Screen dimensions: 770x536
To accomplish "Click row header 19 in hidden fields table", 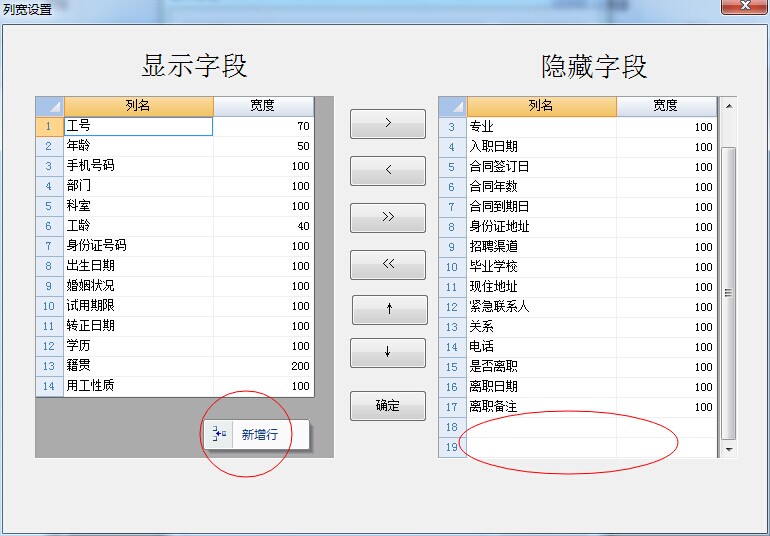I will tap(452, 447).
